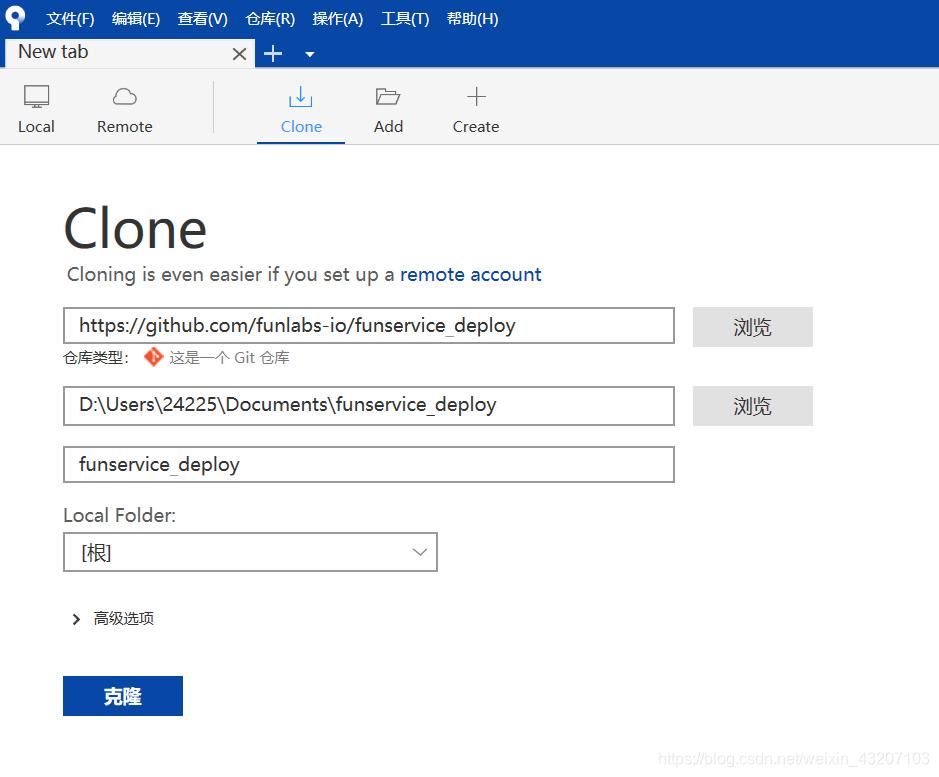Open the 操作(A) menu
The image size is (939, 777).
click(338, 19)
